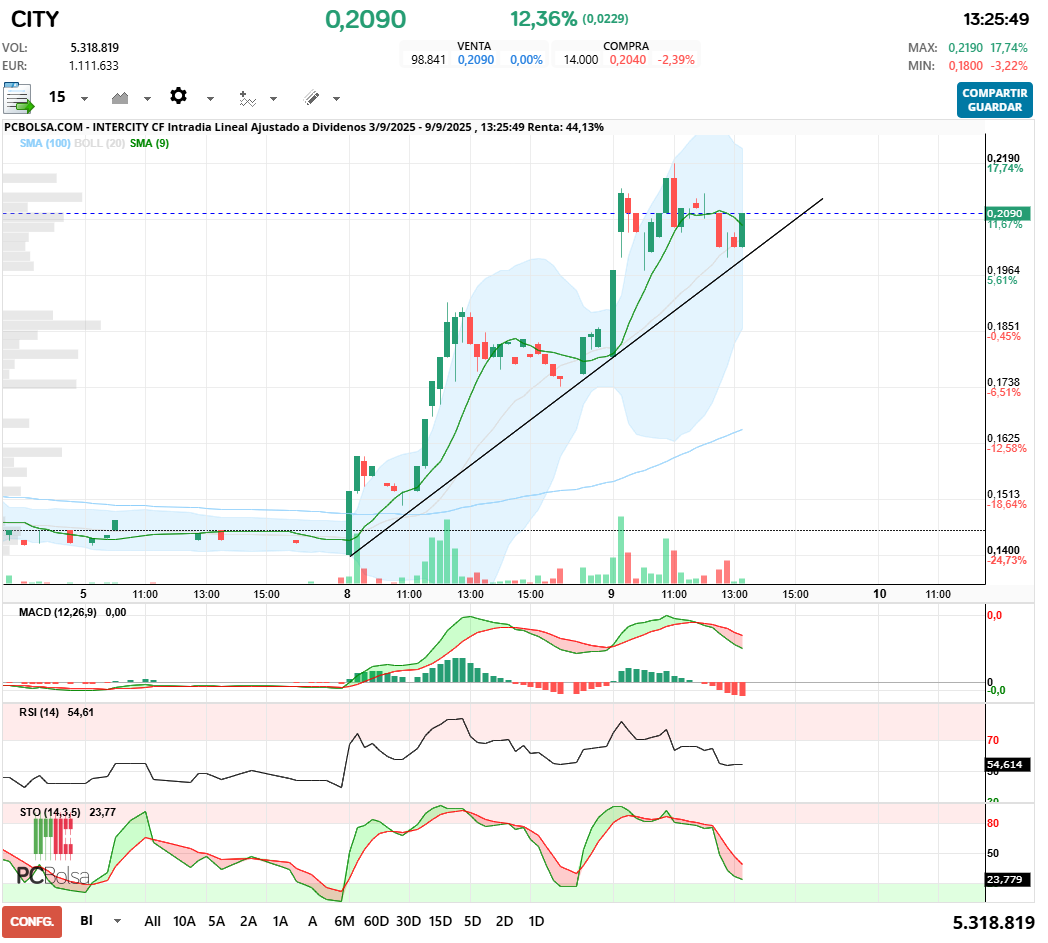
Task: Open the chart settings gear icon
Action: tap(178, 96)
